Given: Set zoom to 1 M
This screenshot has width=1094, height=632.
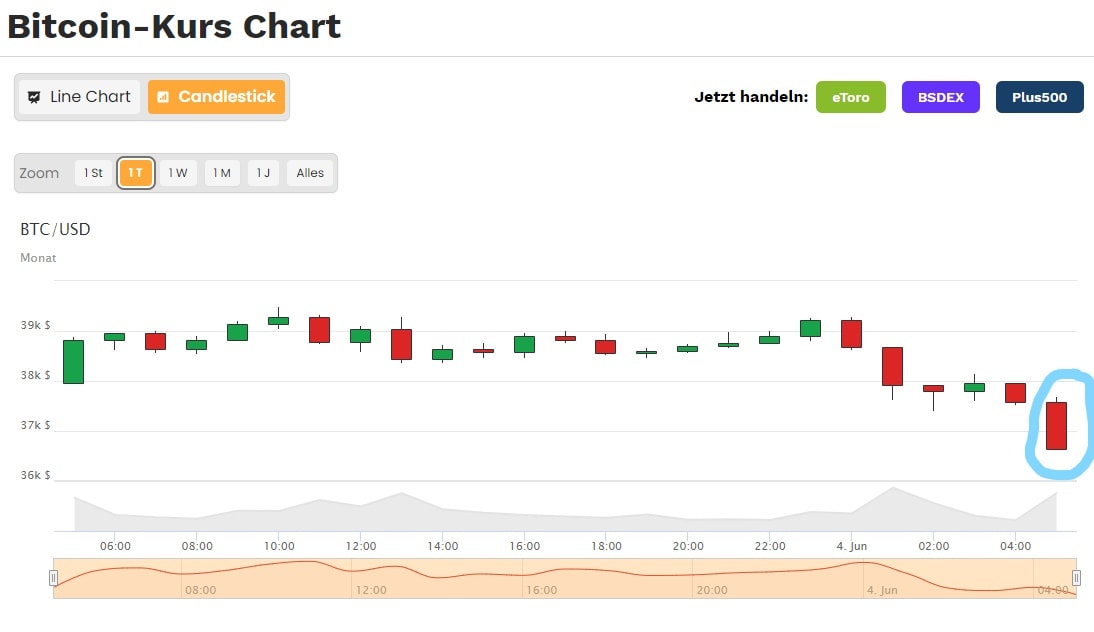Looking at the screenshot, I should tap(222, 173).
